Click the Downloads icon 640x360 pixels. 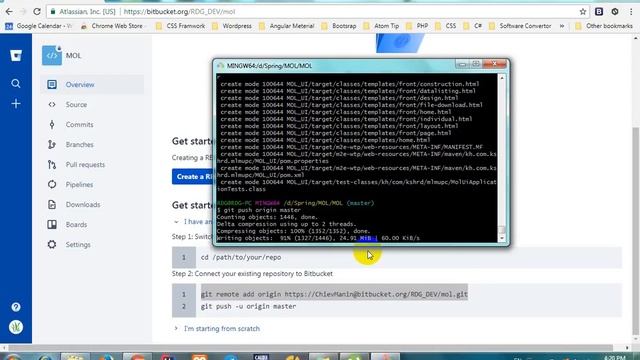pos(52,204)
